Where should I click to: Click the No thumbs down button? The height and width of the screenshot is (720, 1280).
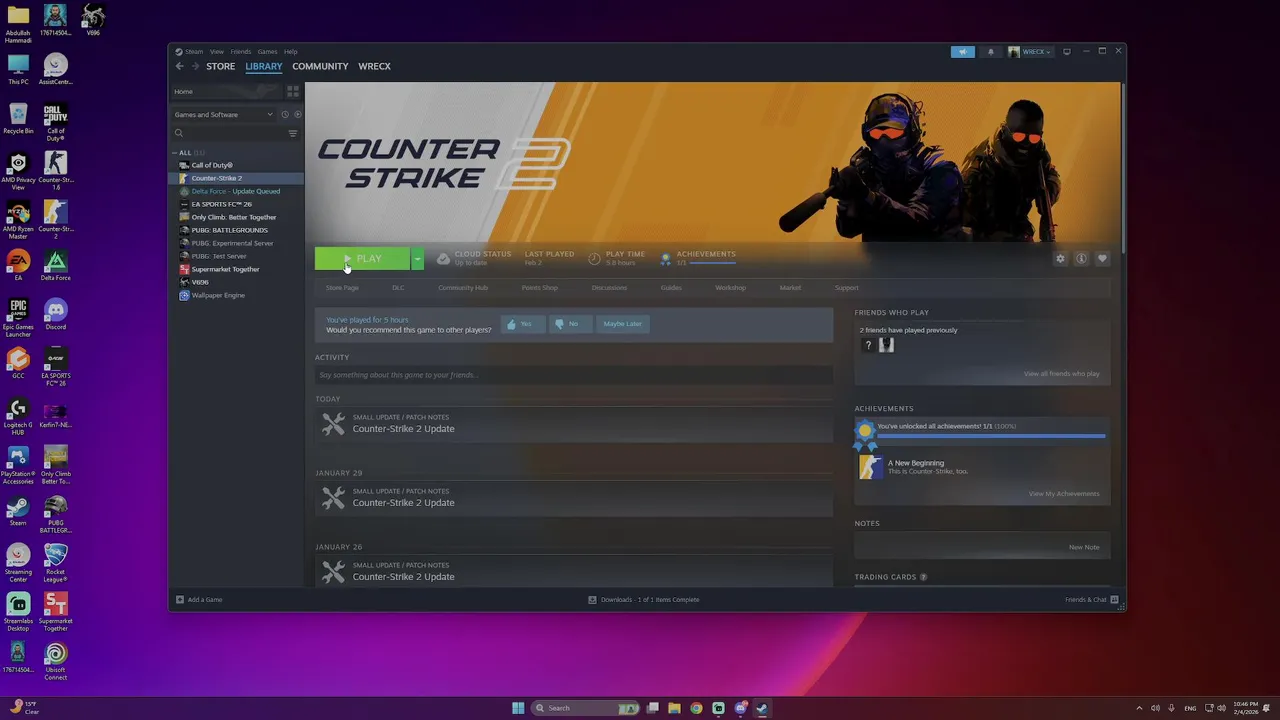569,324
